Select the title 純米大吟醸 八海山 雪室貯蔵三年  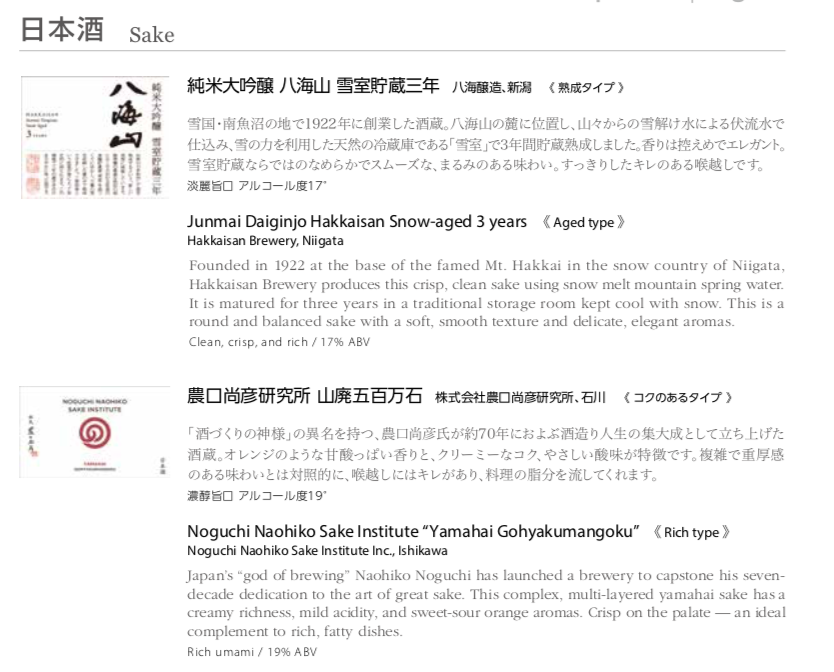(313, 86)
